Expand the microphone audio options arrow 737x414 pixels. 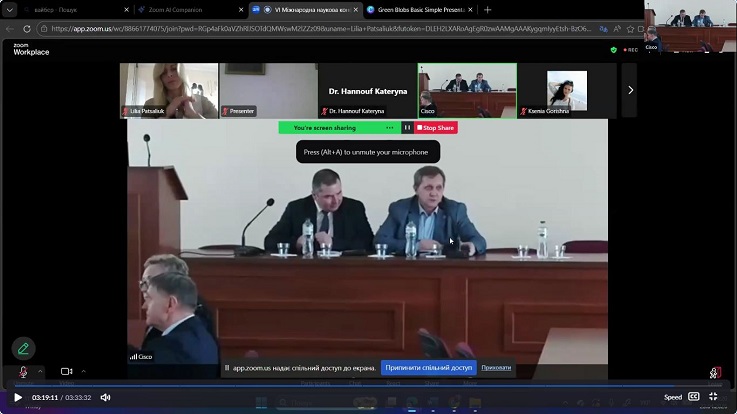[40, 371]
